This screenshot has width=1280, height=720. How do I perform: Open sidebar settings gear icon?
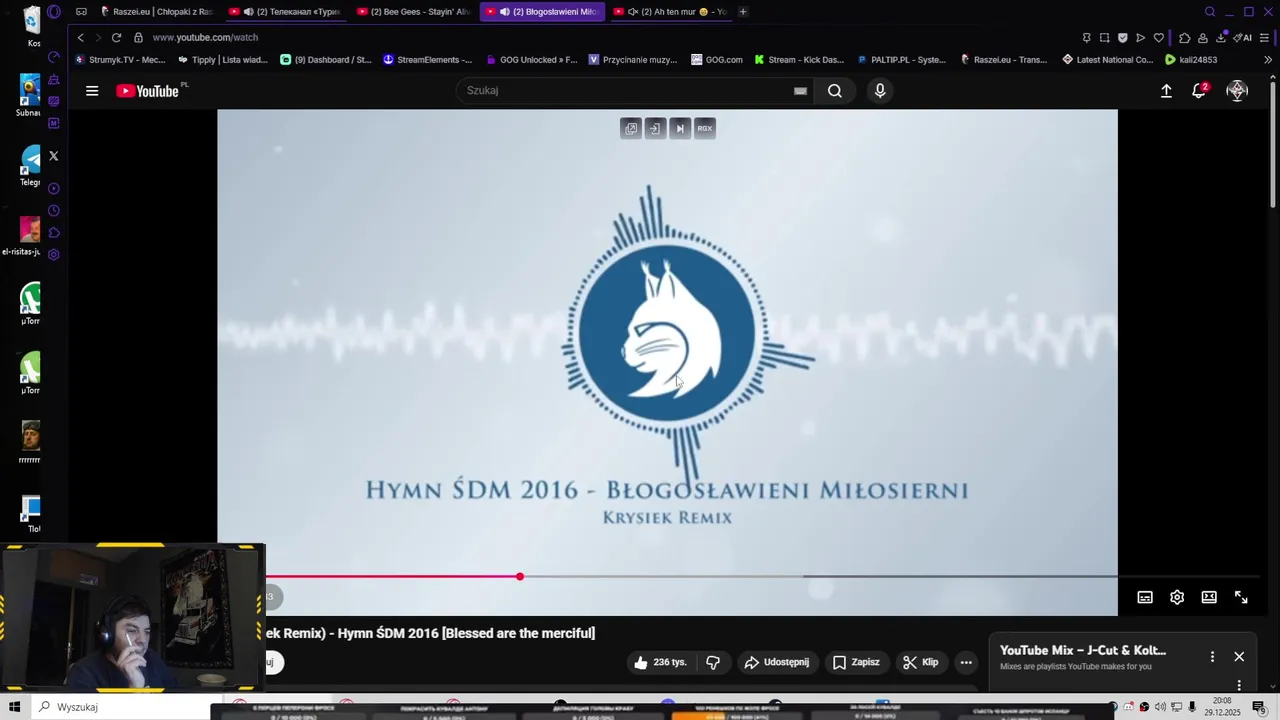pos(53,254)
